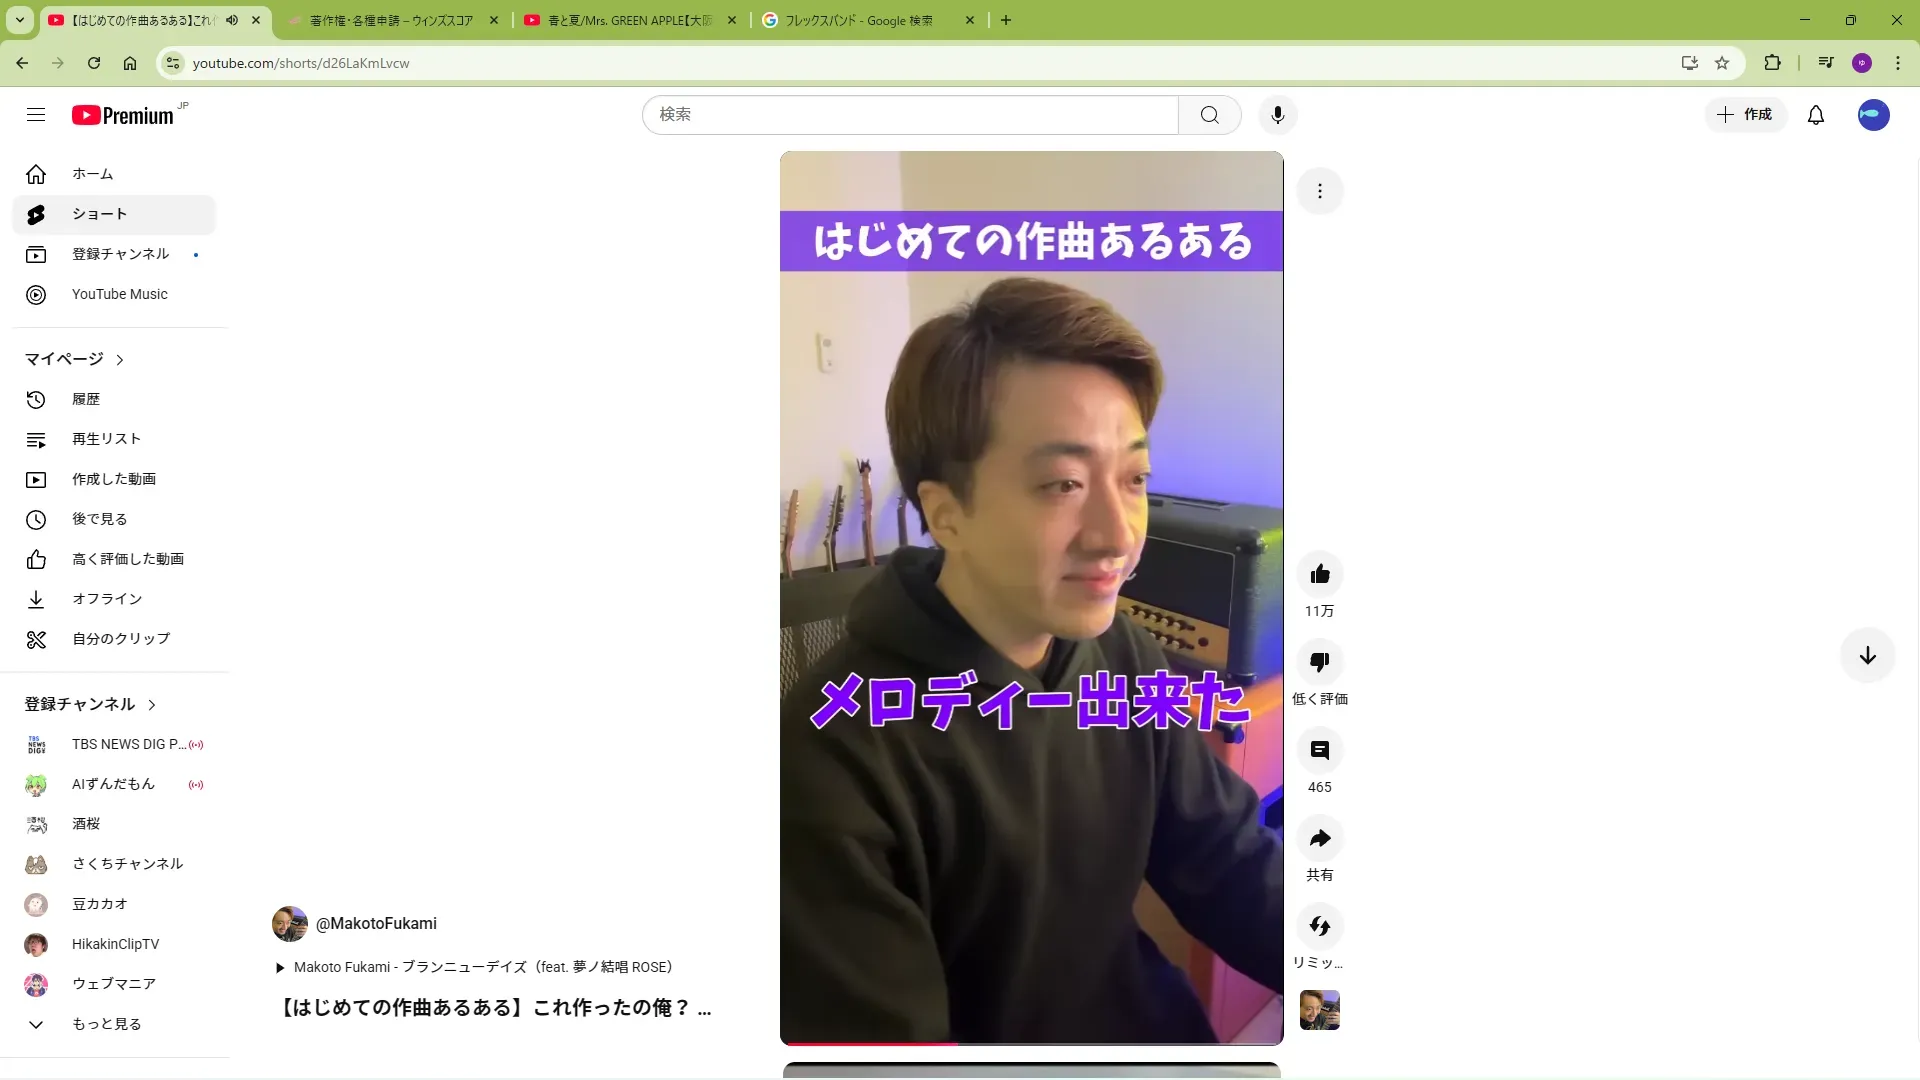Click the dislike thumbs-down icon

pyautogui.click(x=1319, y=662)
